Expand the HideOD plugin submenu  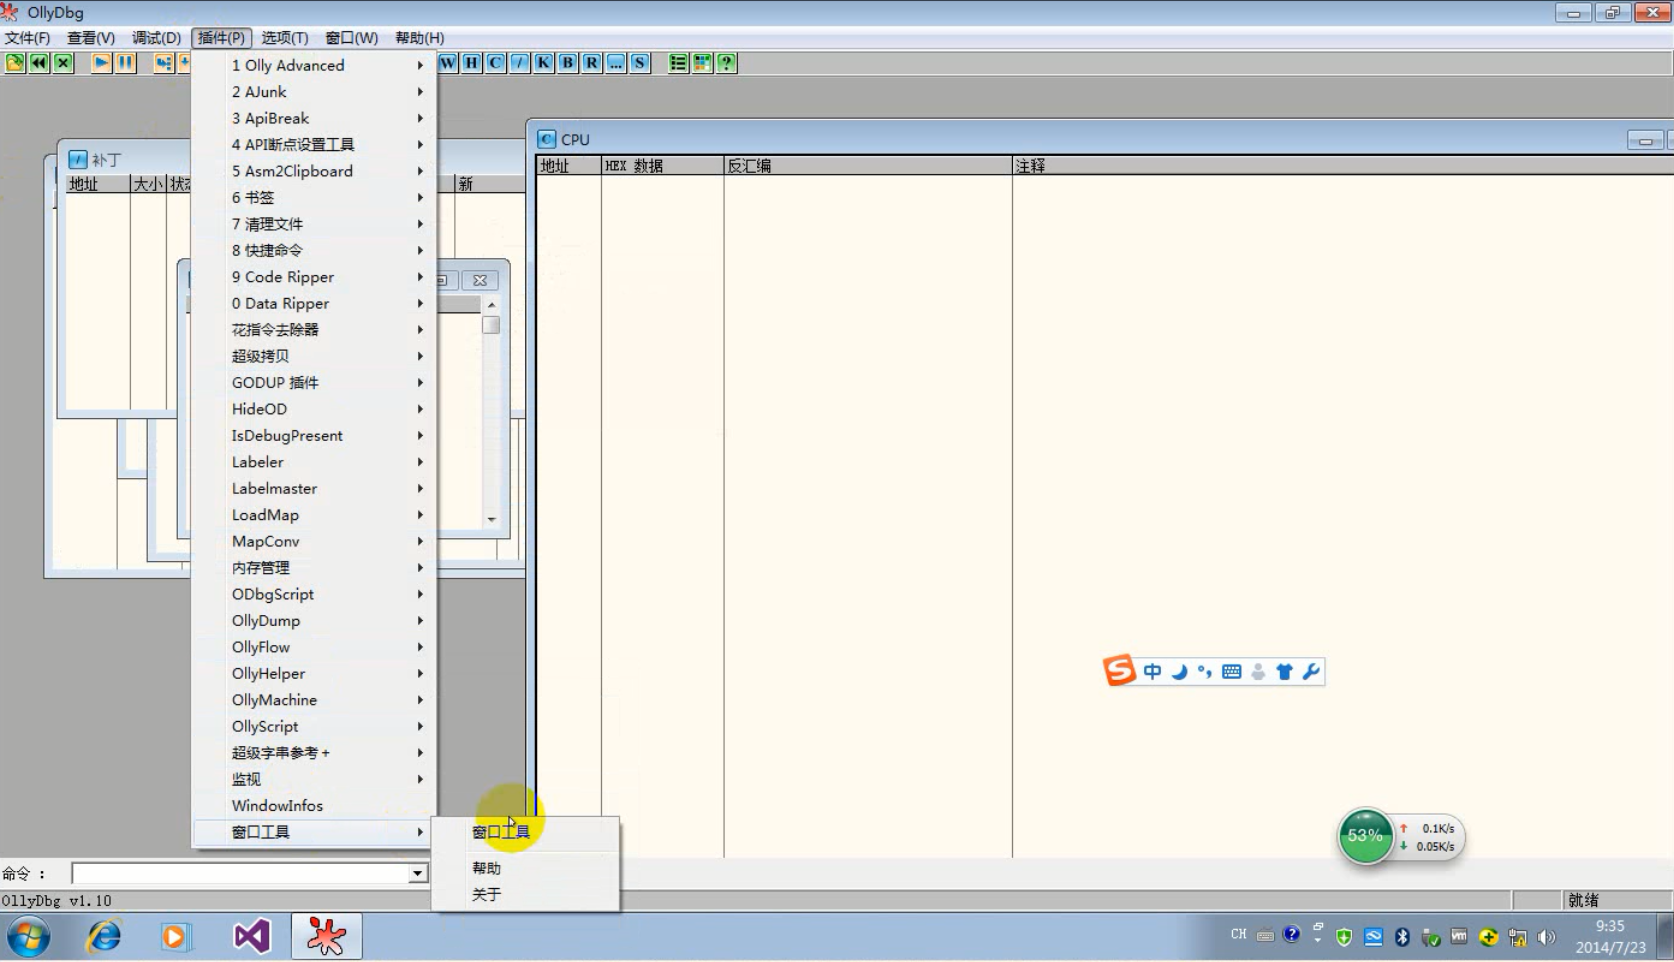tap(314, 409)
